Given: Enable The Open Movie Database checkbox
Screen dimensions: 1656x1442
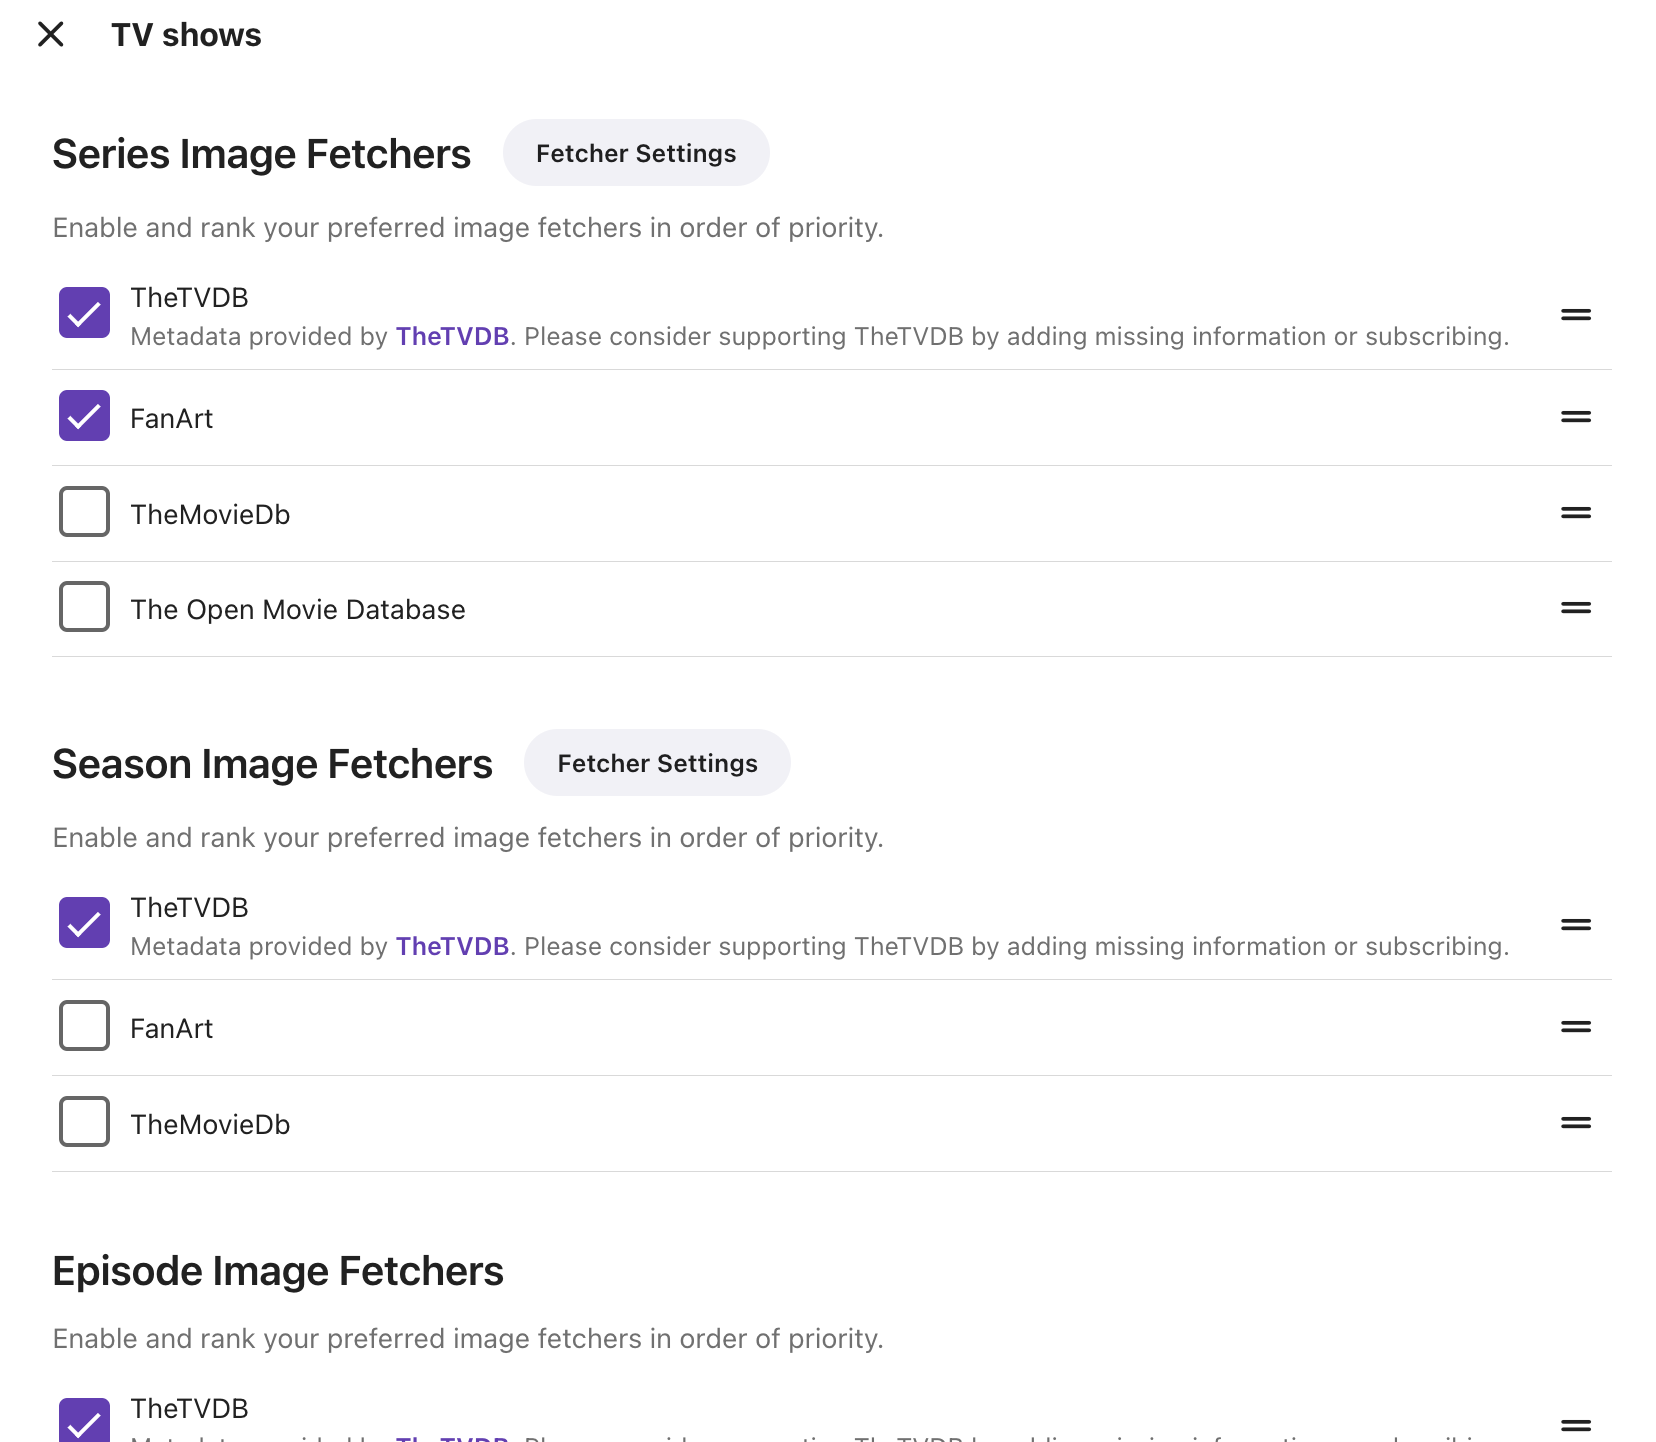Looking at the screenshot, I should 84,607.
